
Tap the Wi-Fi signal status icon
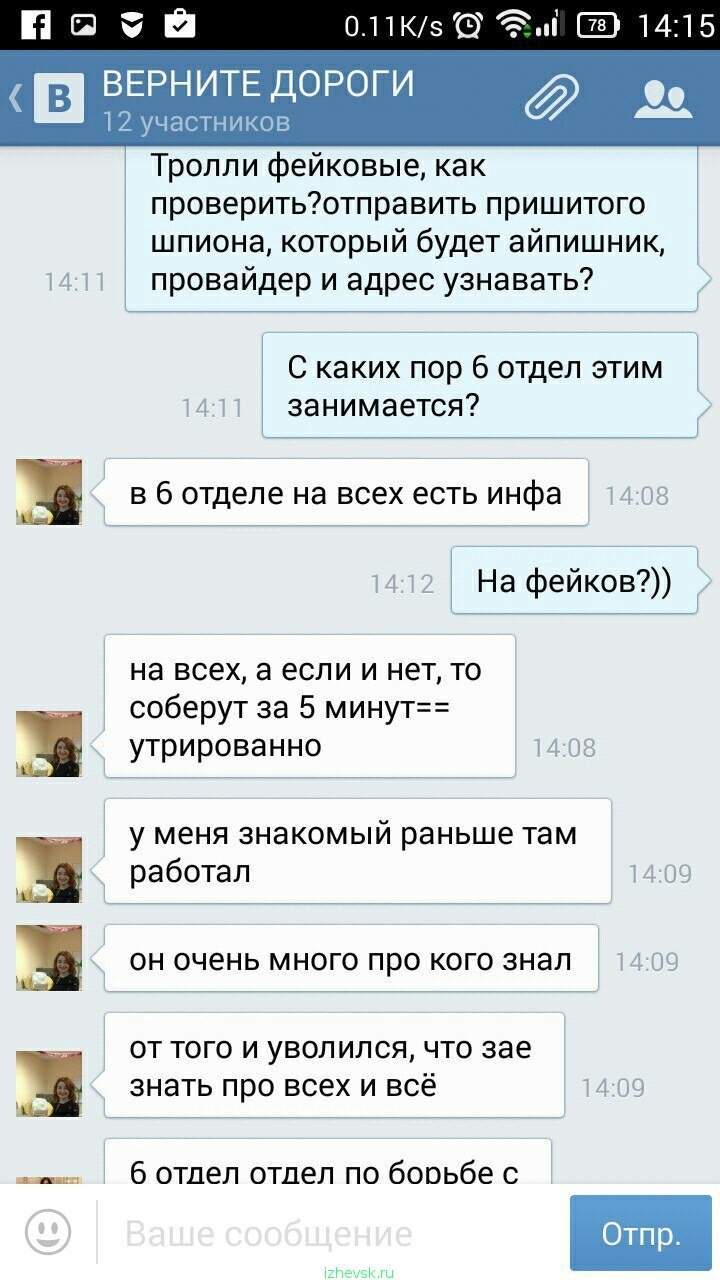pos(516,24)
